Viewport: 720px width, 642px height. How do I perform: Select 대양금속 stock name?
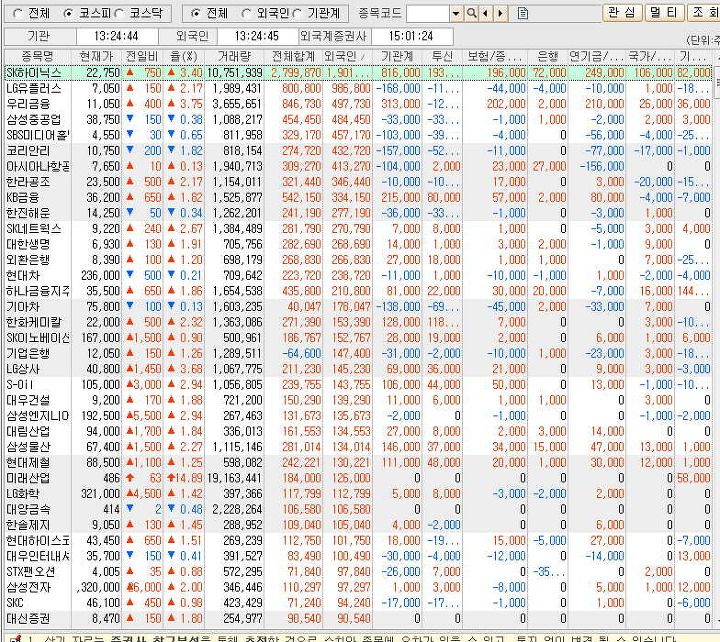(x=28, y=510)
